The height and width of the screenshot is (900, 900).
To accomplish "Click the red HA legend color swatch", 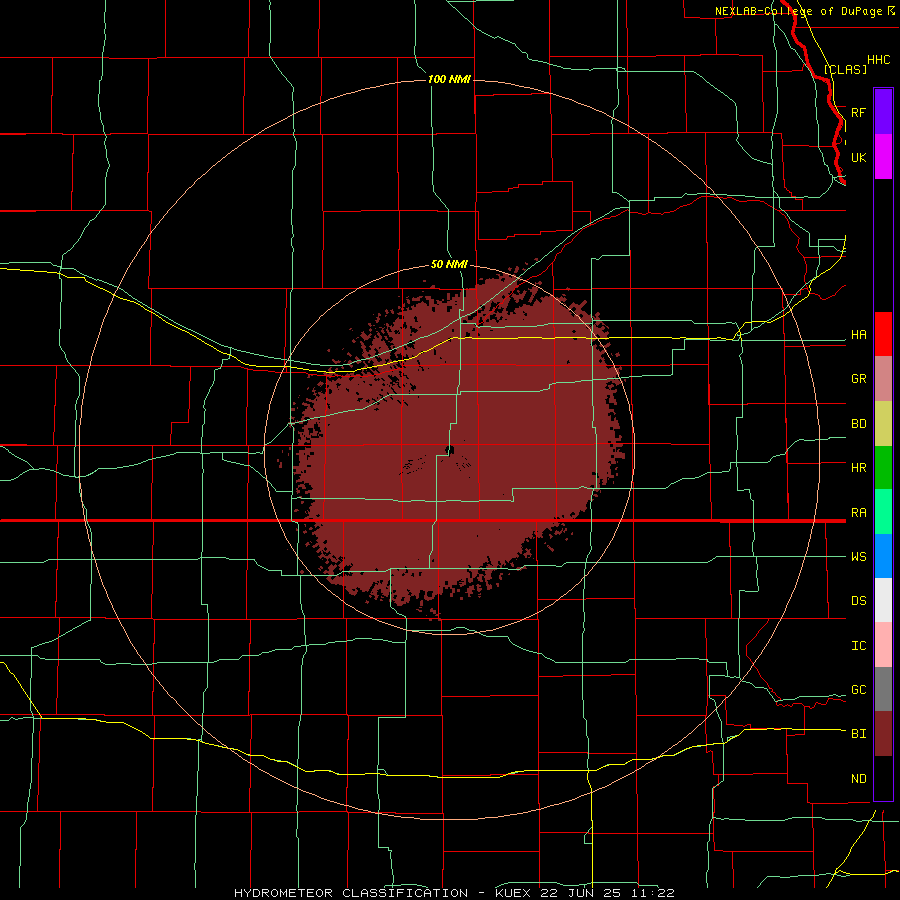I will point(883,334).
